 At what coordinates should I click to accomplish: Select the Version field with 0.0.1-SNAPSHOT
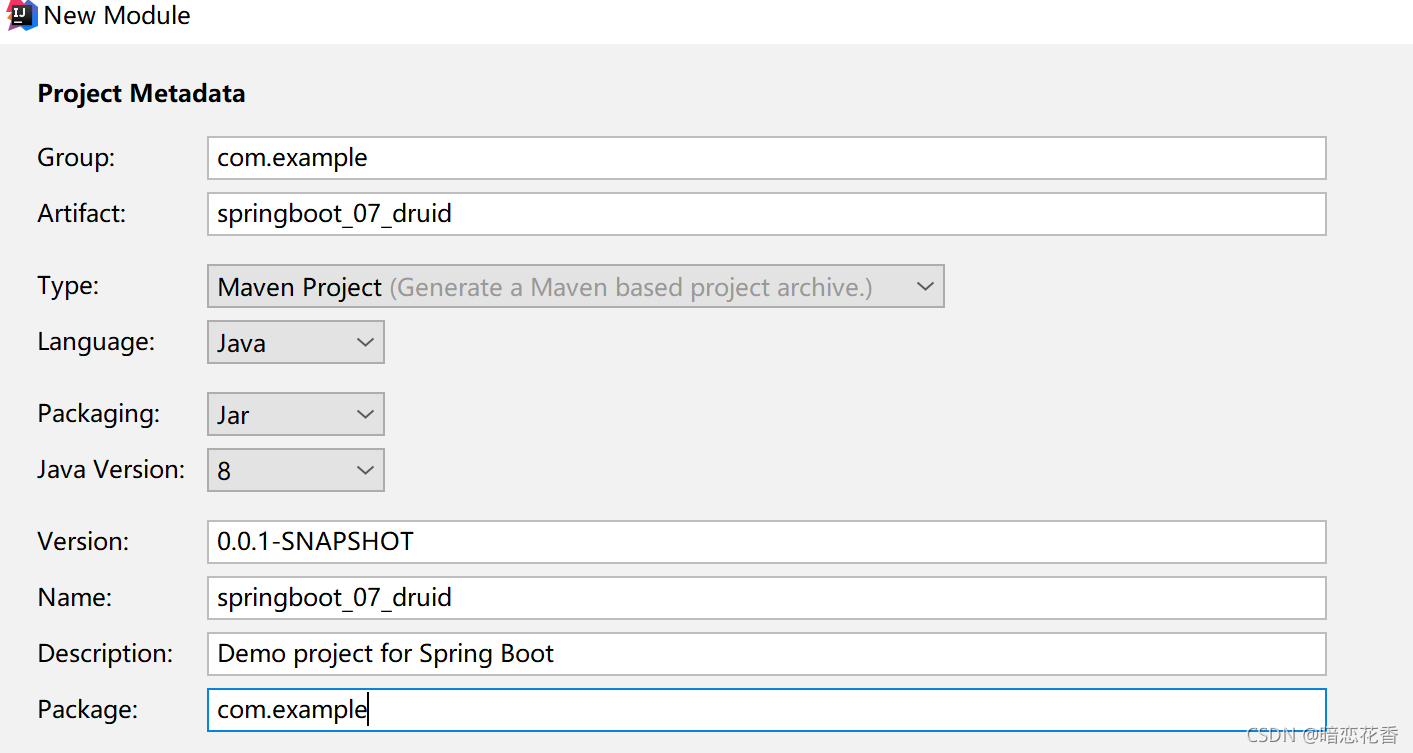(x=766, y=542)
